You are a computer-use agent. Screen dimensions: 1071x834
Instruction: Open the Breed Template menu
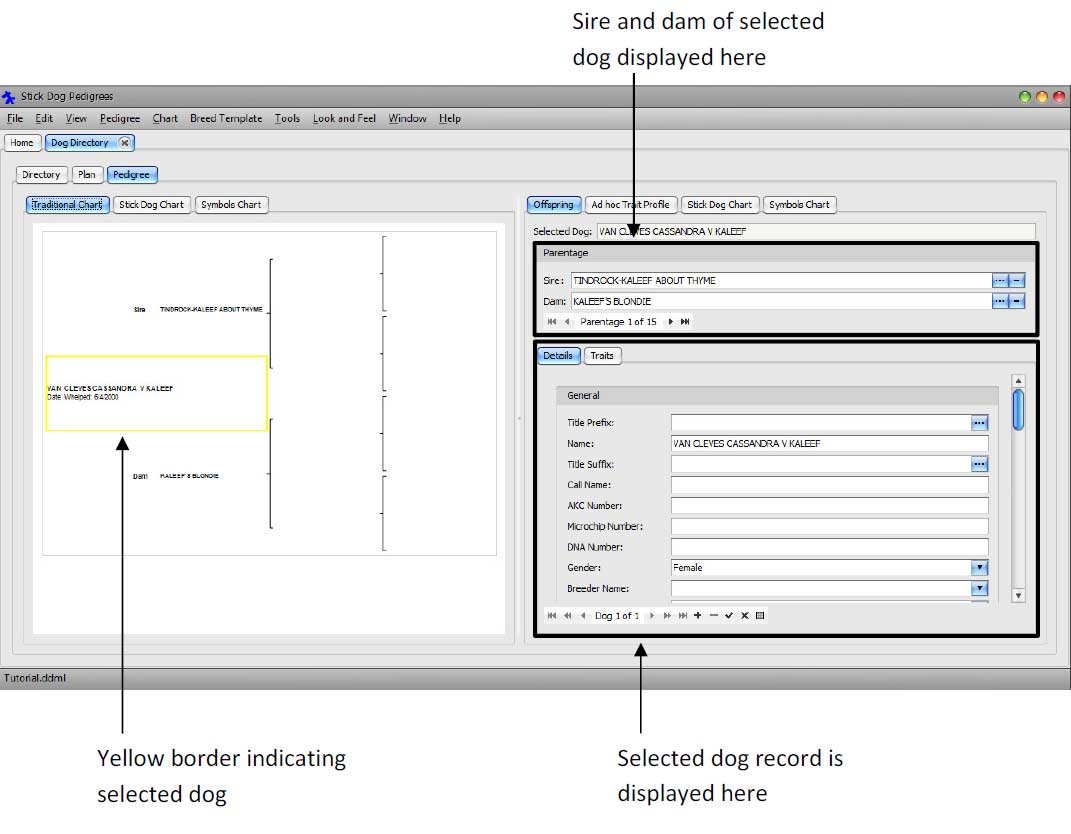pos(225,118)
